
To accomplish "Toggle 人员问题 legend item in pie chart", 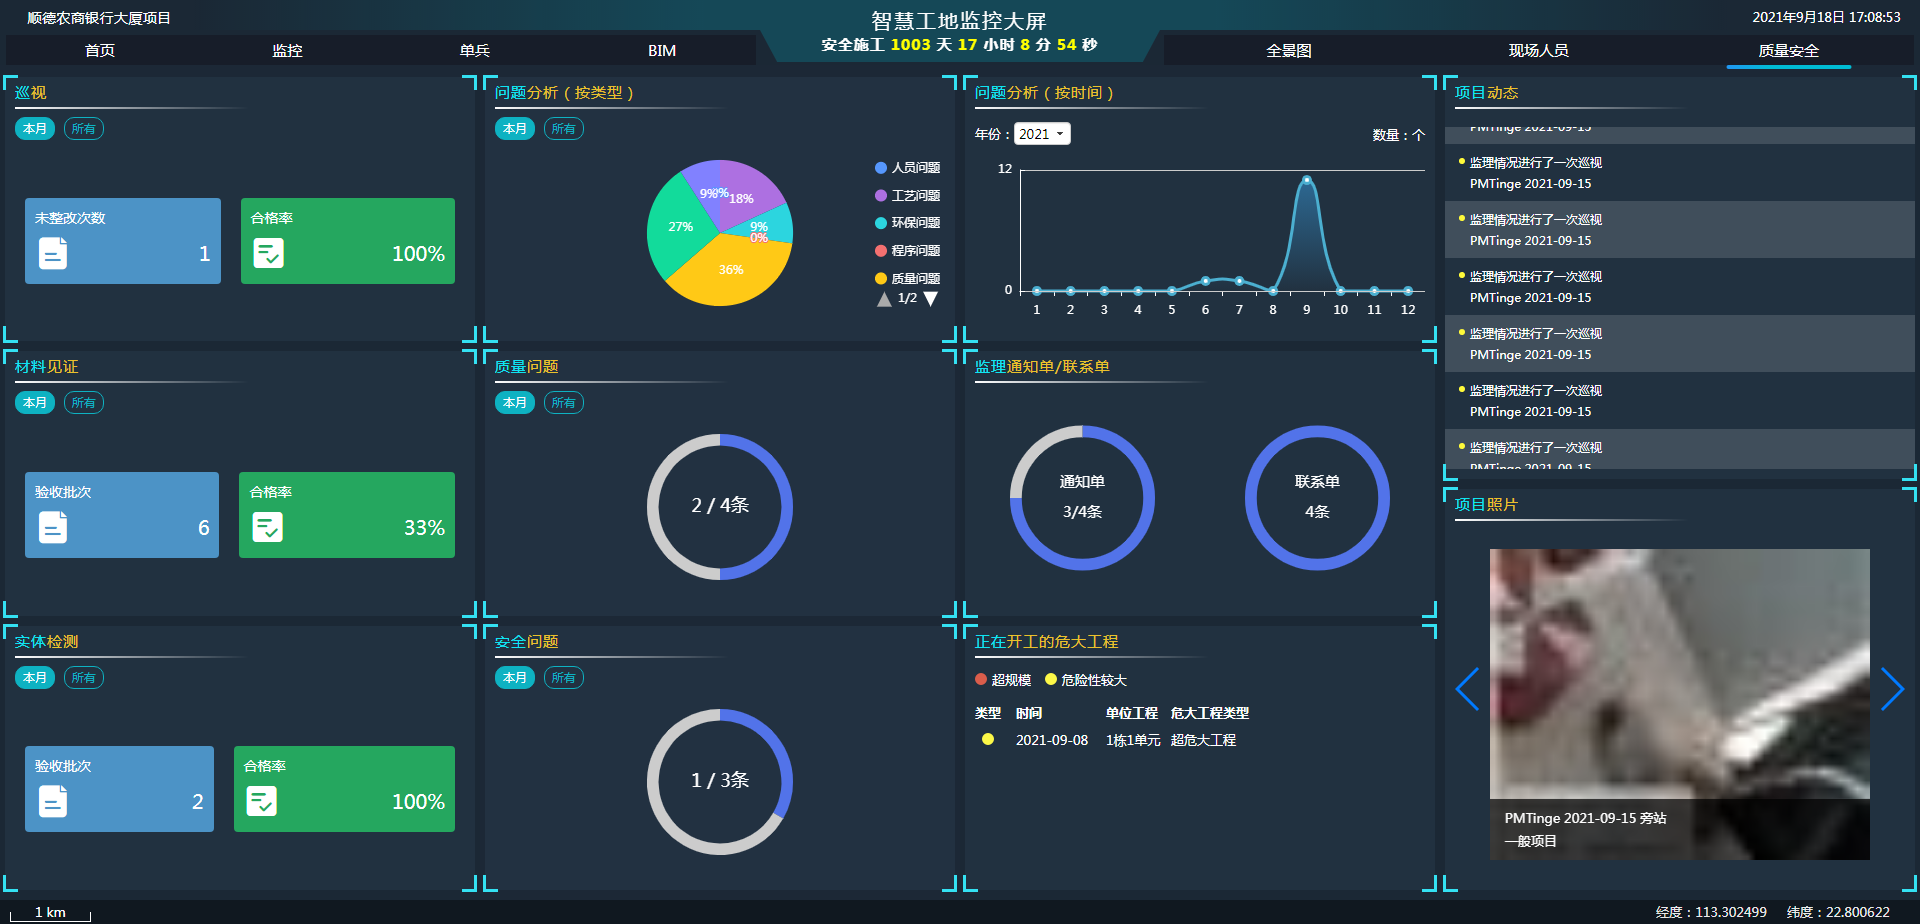I will click(x=907, y=168).
